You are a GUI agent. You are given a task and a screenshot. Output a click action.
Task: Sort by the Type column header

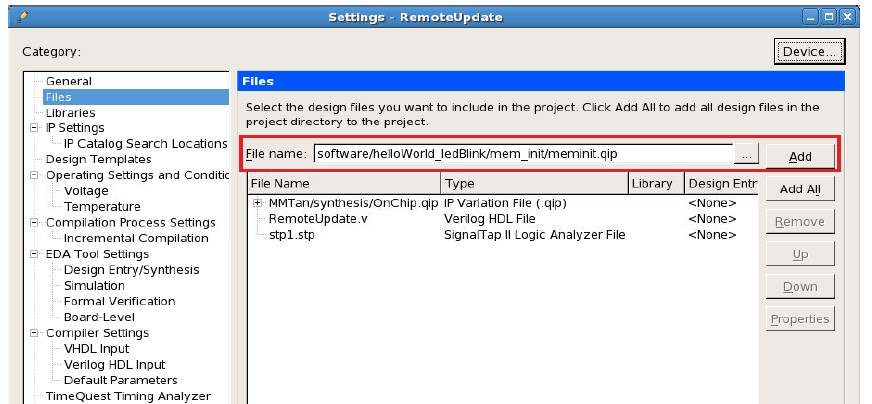point(534,184)
